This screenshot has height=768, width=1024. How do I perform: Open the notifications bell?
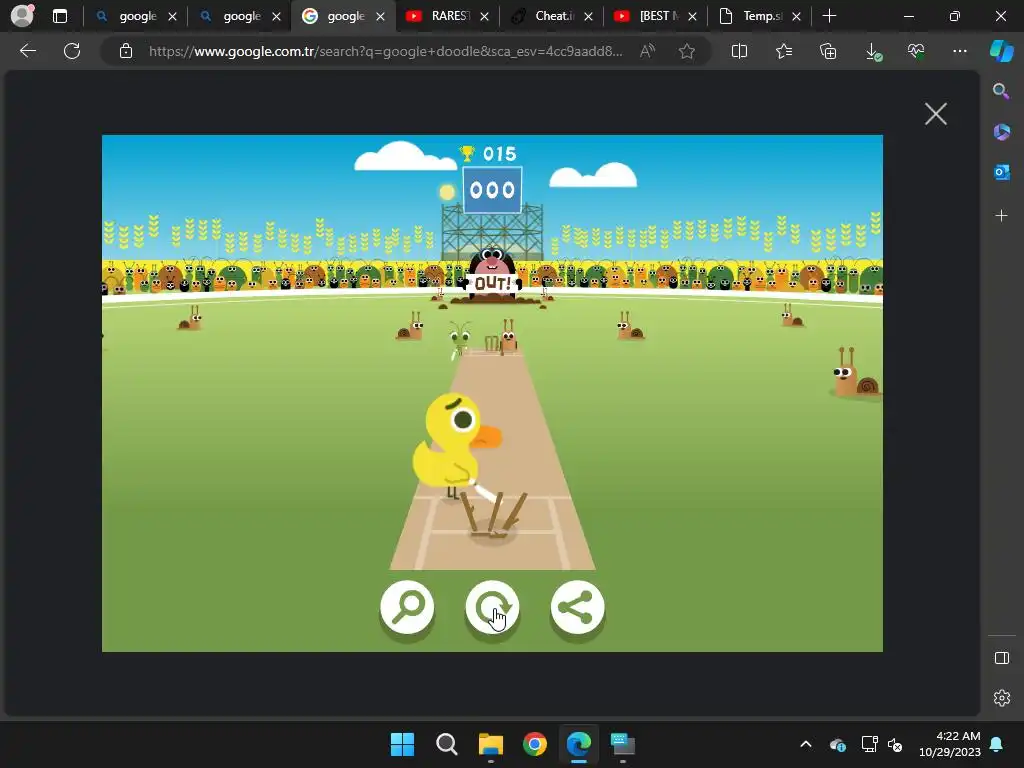(997, 744)
